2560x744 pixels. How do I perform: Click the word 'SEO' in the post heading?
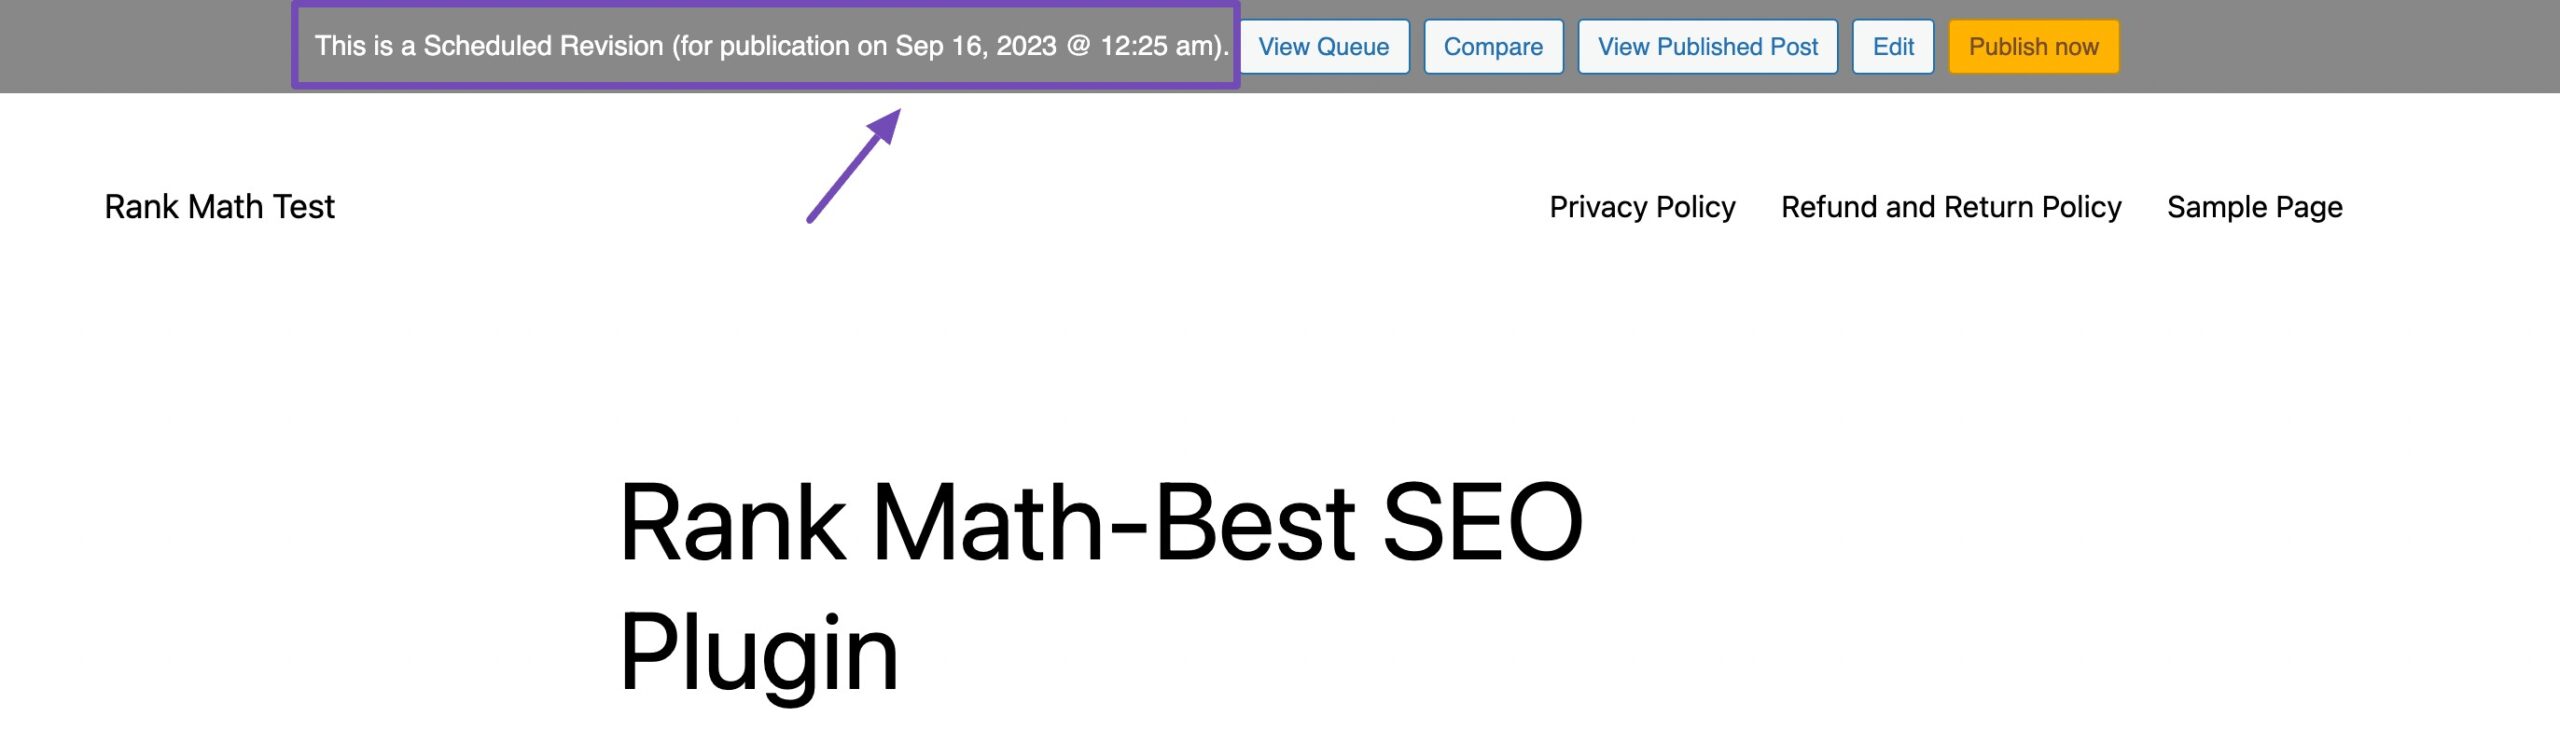click(x=1481, y=524)
